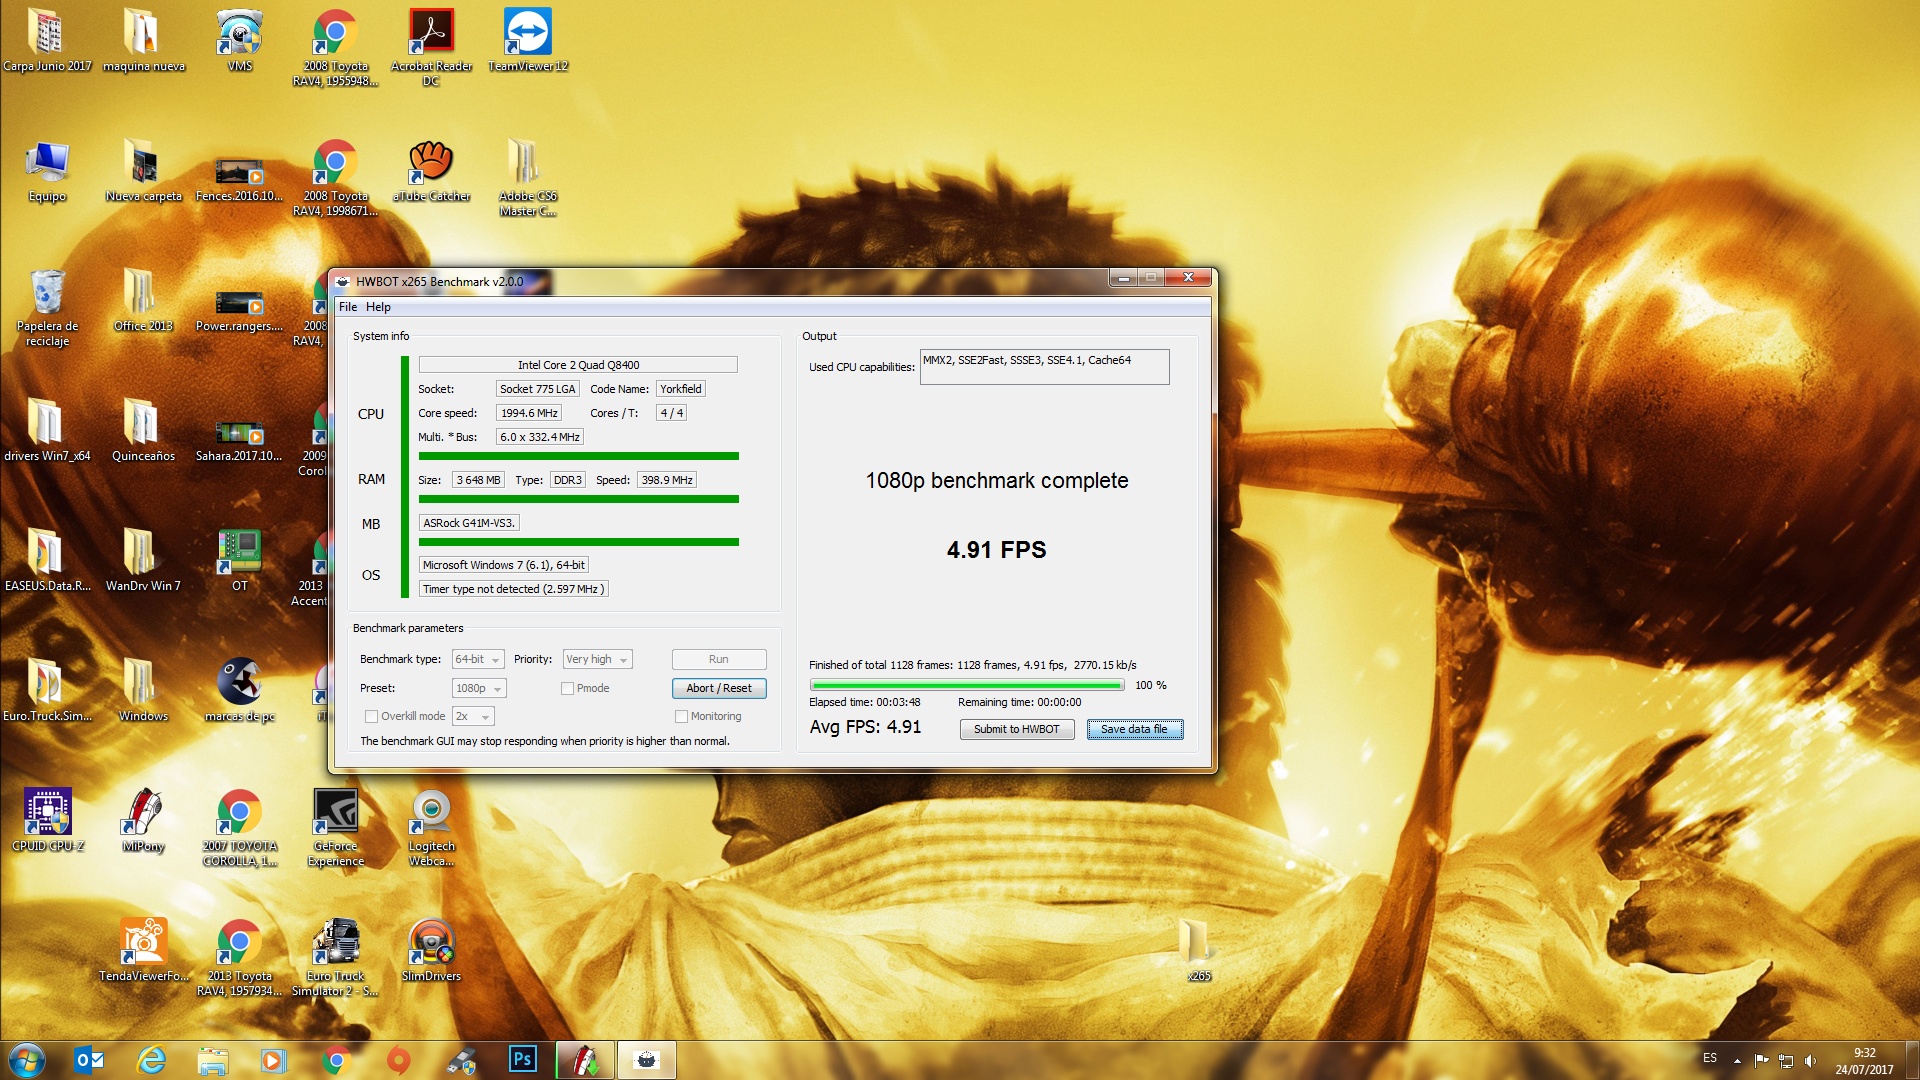Click the Microsoft Windows 7 OS field

coord(504,565)
